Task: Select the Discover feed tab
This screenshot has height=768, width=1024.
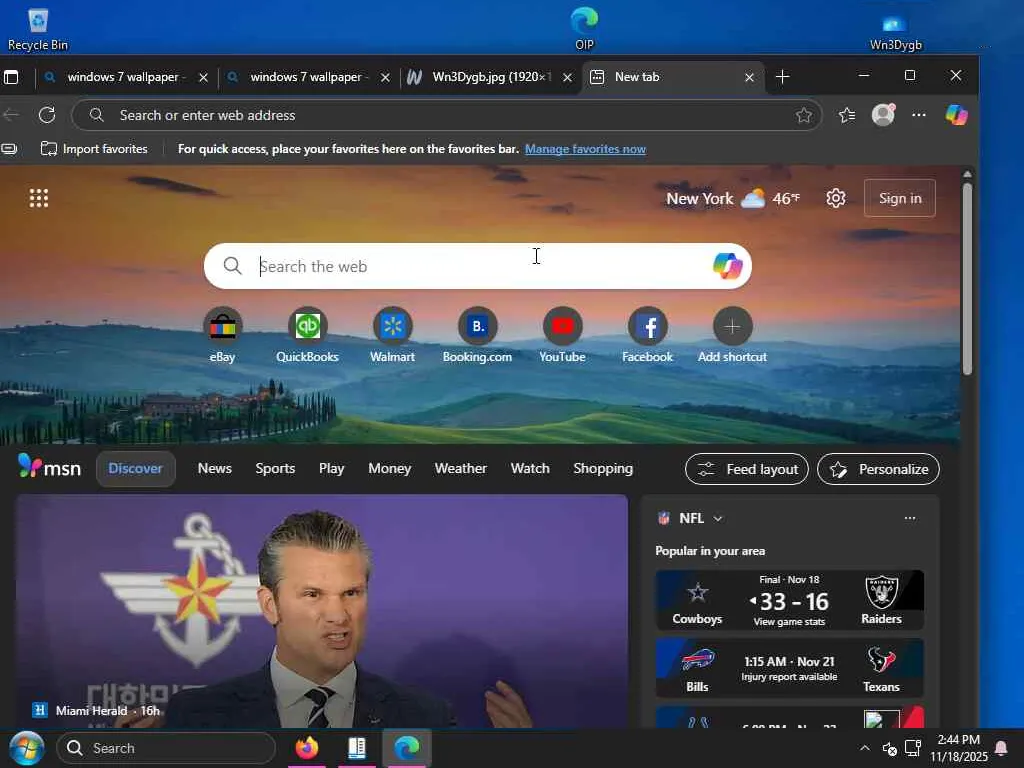Action: pyautogui.click(x=136, y=468)
